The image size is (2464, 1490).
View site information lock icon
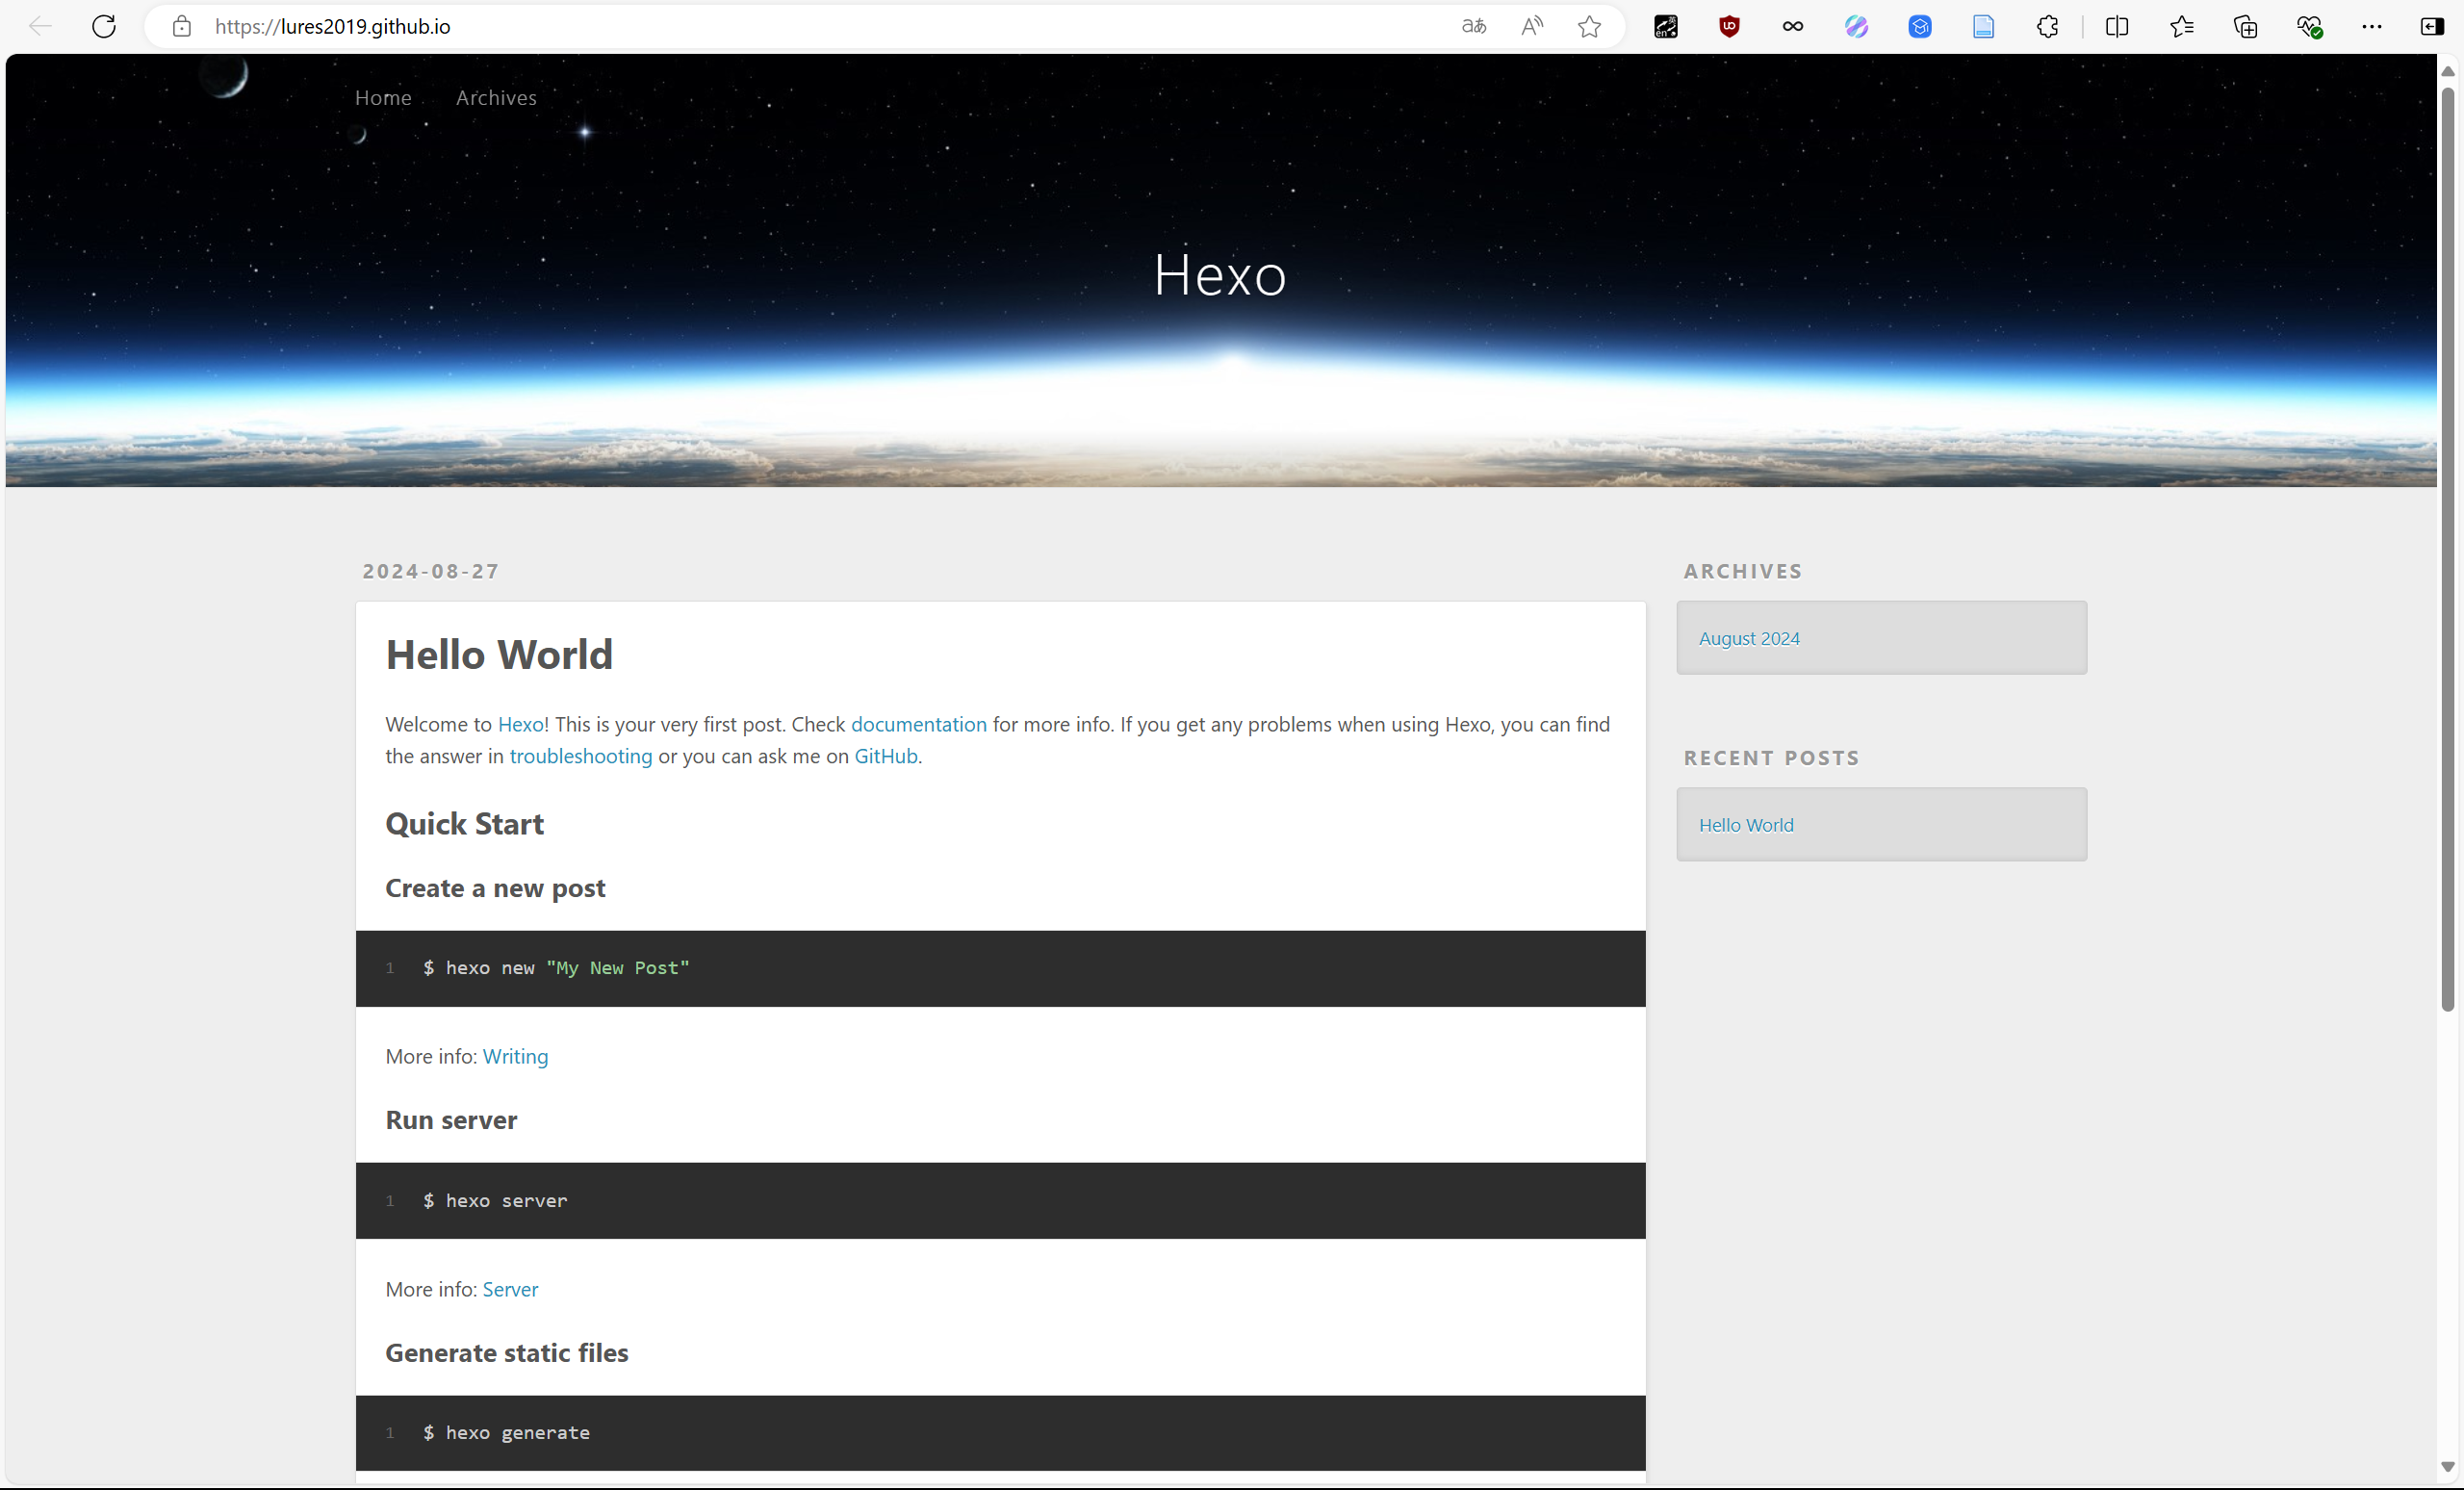pyautogui.click(x=181, y=27)
